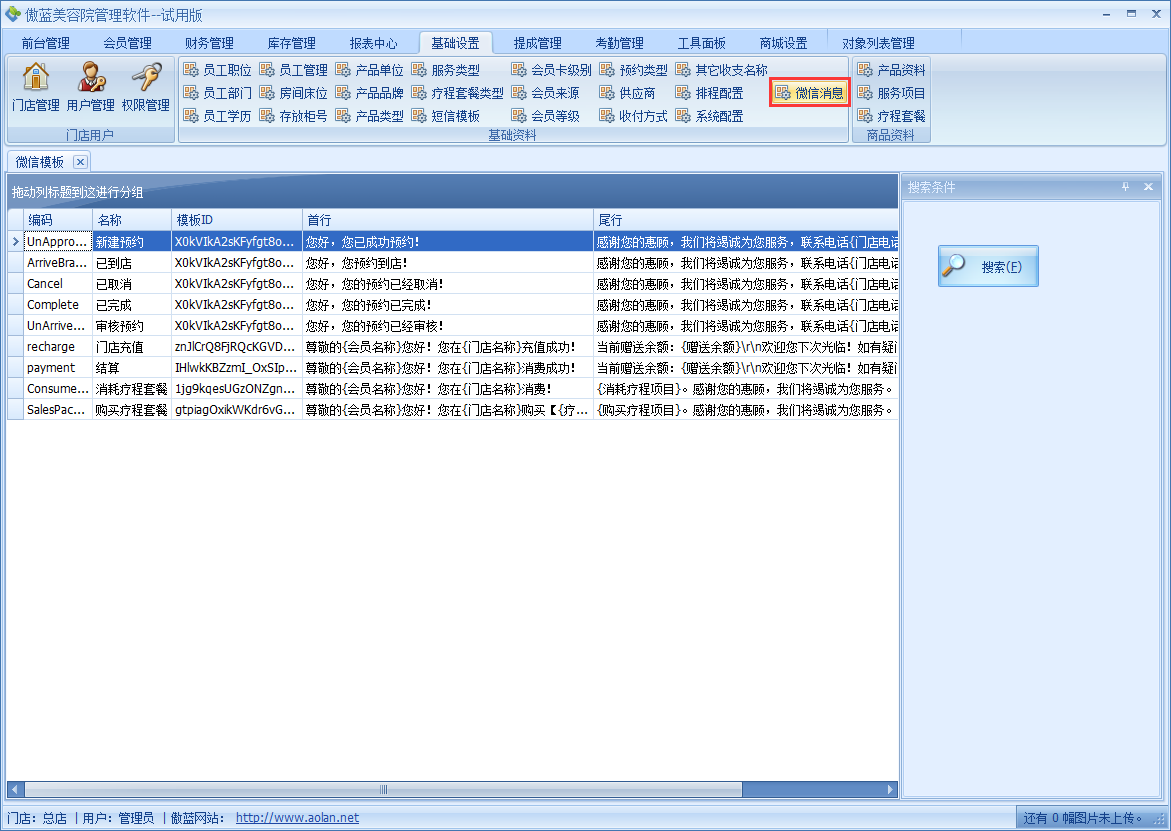This screenshot has height=831, width=1171.
Task: Open the 报表中心 ribbon tab
Action: (373, 43)
